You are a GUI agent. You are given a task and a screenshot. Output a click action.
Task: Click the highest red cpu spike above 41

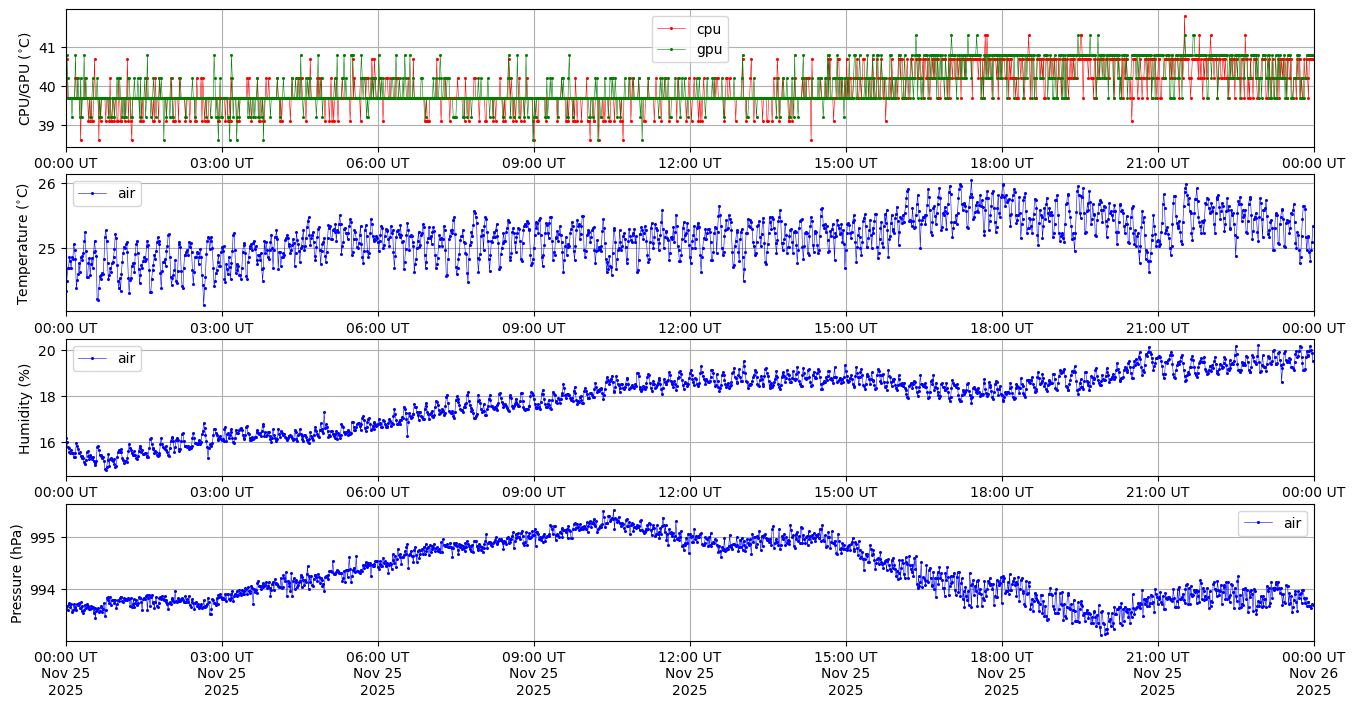[1185, 16]
